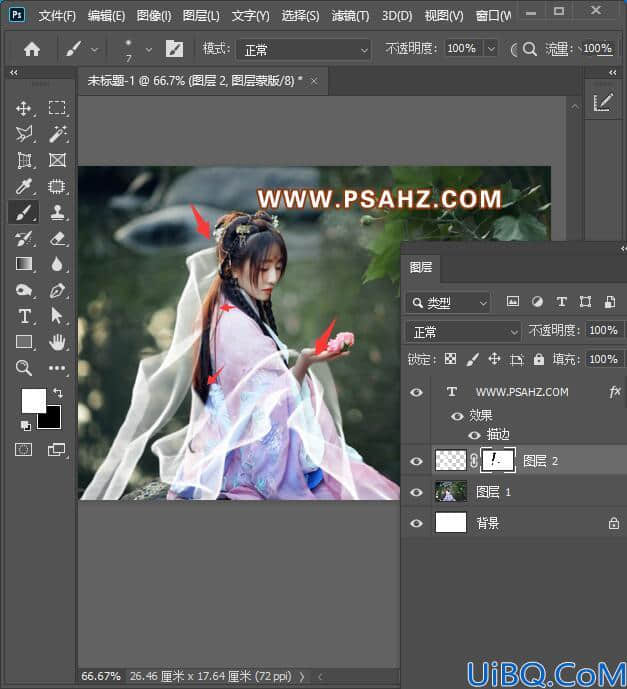Select the Brush tool in toolbox

point(24,213)
